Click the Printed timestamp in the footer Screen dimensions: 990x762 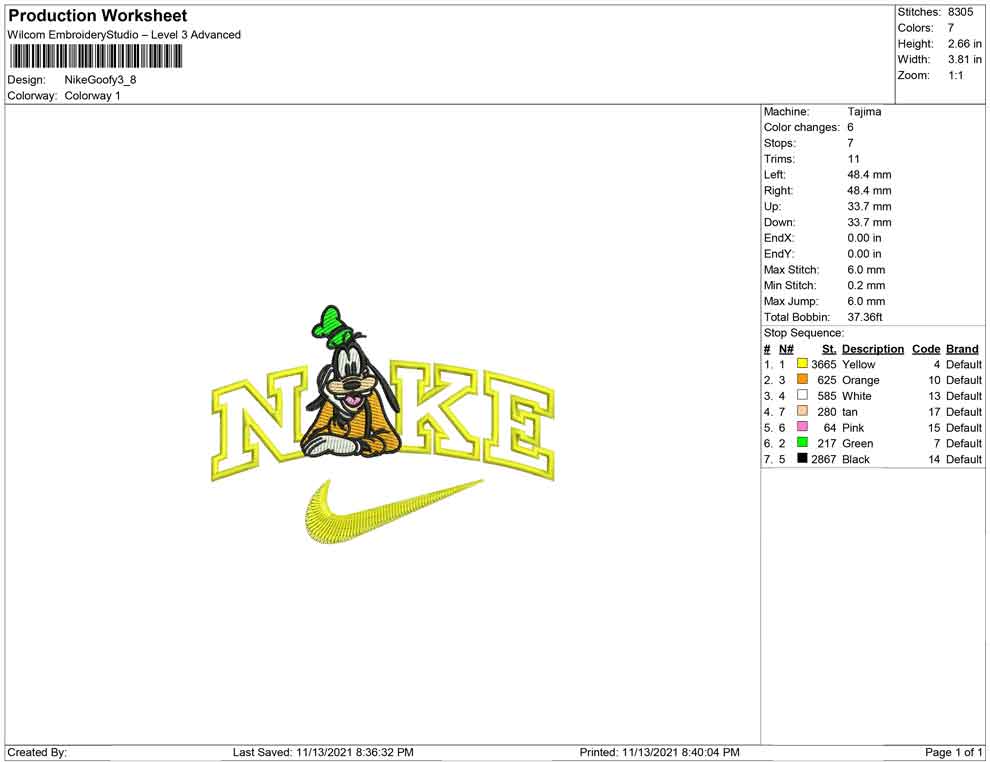point(659,752)
